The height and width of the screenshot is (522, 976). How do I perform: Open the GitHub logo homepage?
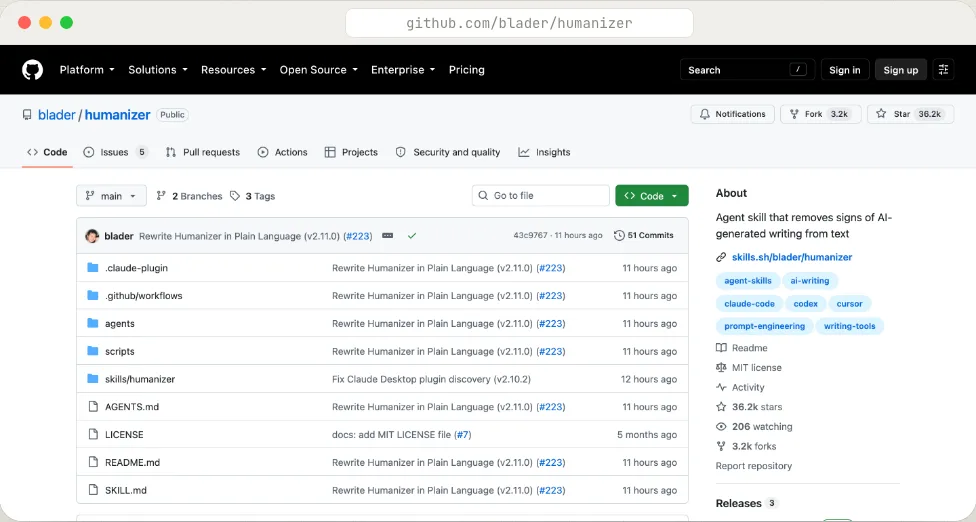32,70
